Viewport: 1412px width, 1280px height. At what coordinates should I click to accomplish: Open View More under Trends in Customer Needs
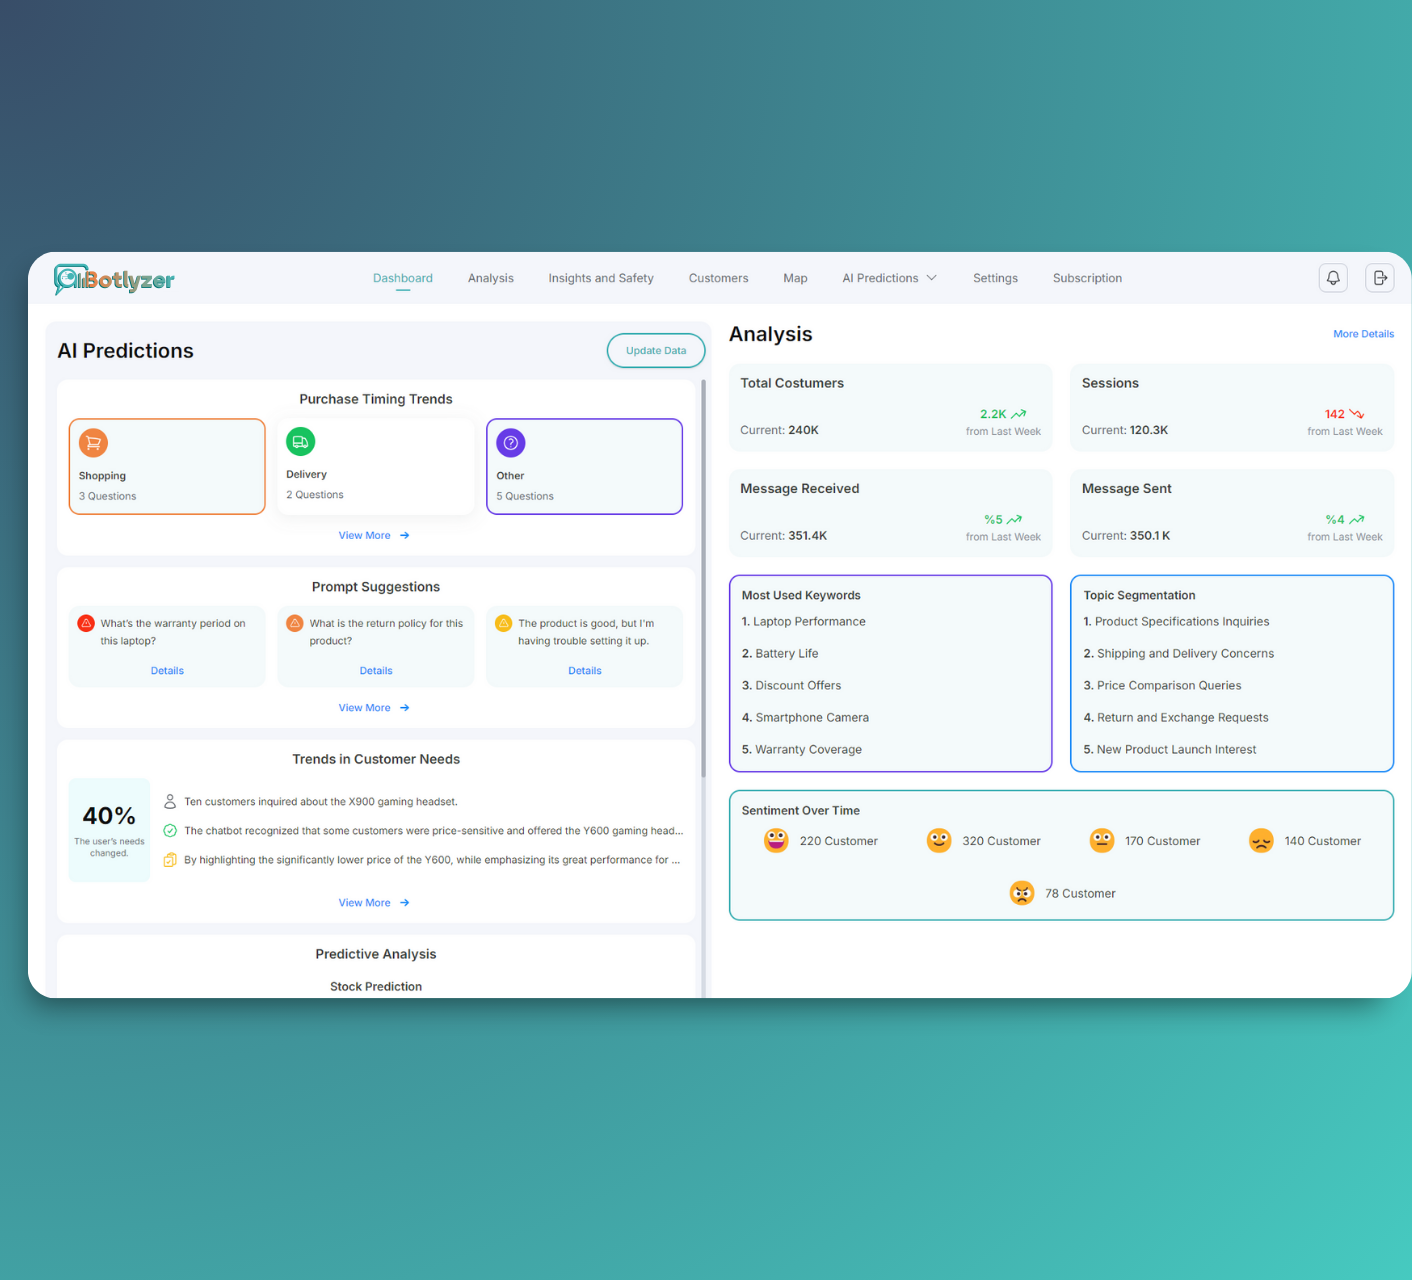[373, 903]
